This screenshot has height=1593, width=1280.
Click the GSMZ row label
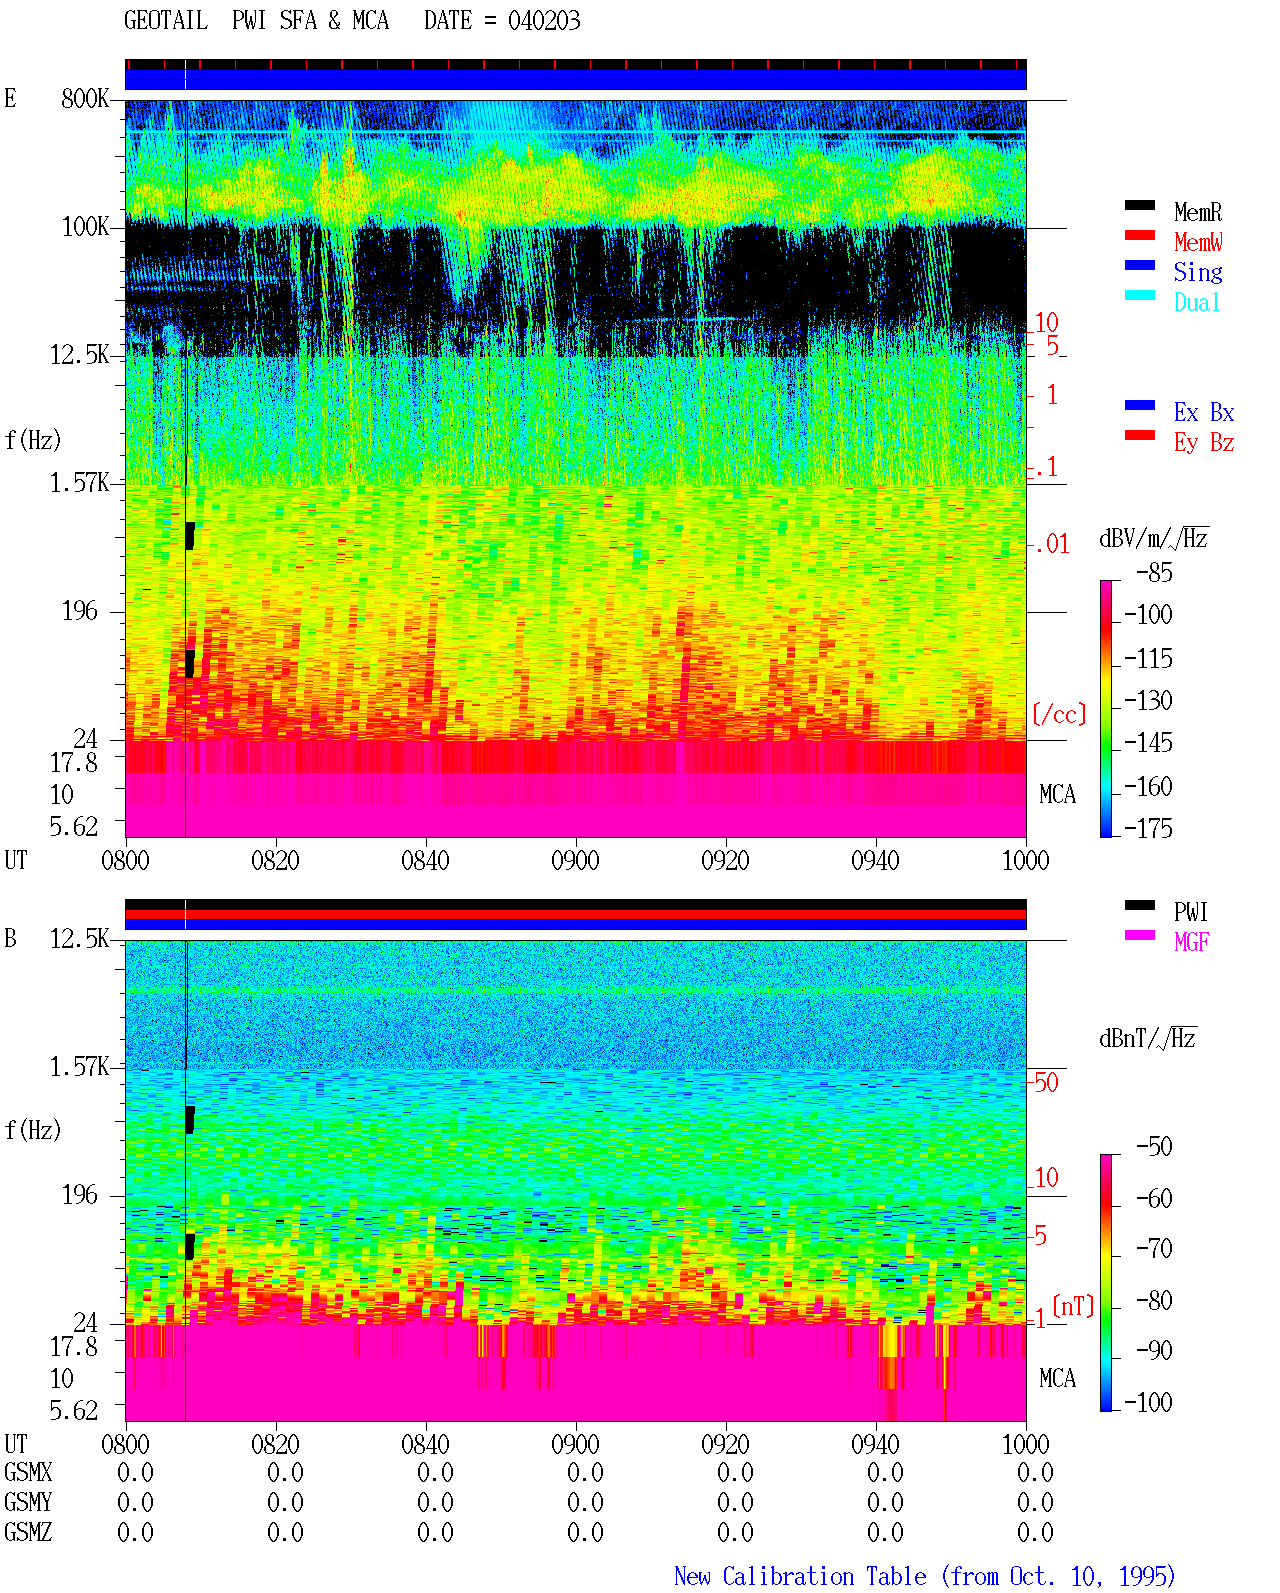[28, 1533]
